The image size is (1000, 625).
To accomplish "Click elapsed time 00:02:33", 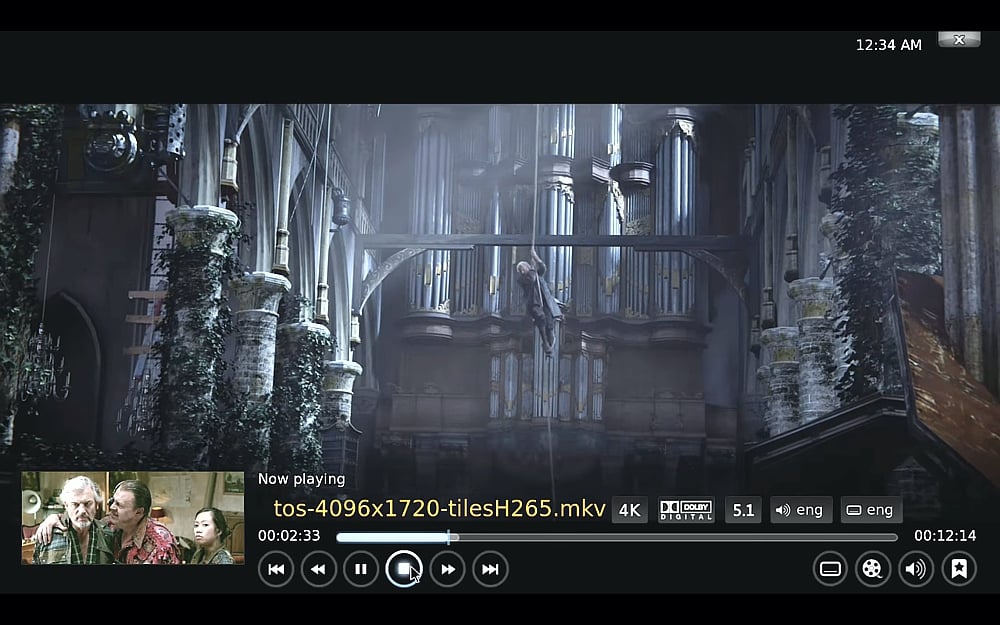I will coord(289,536).
